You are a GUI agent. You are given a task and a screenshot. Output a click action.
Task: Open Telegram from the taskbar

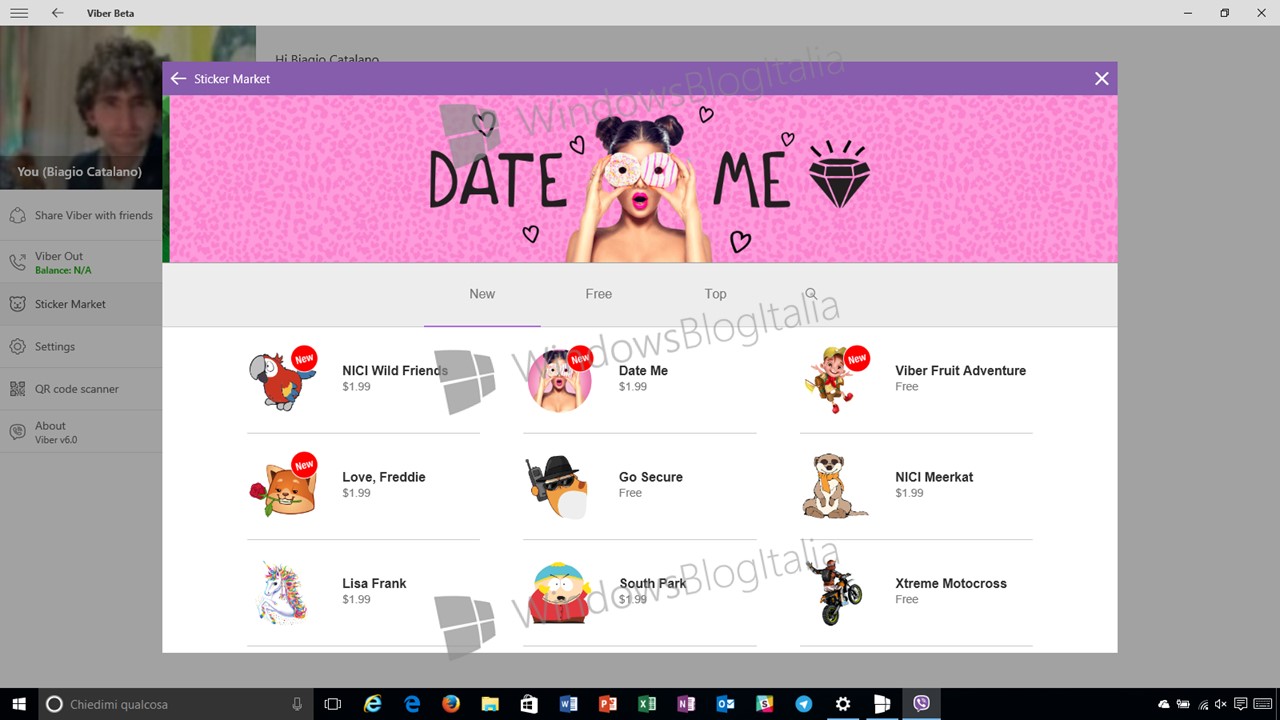(803, 704)
